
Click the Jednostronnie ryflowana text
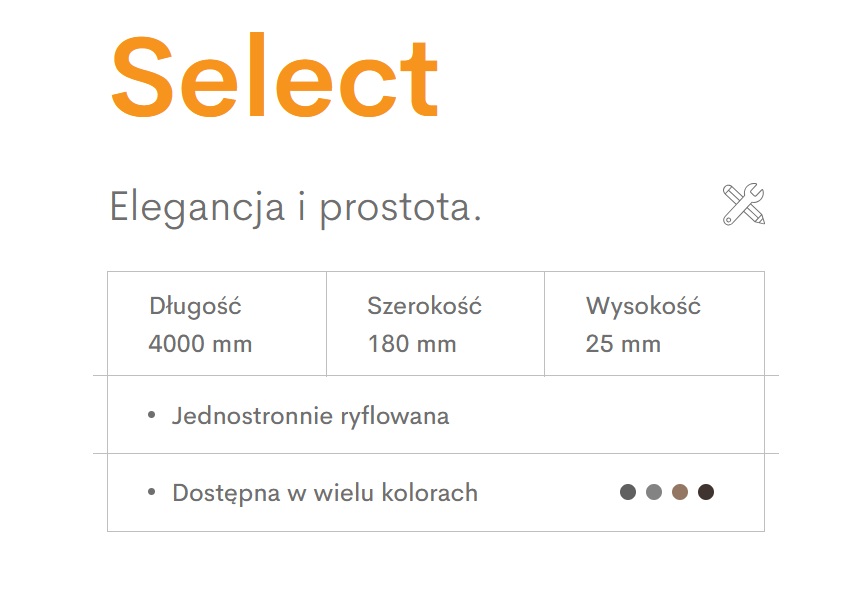pos(310,416)
